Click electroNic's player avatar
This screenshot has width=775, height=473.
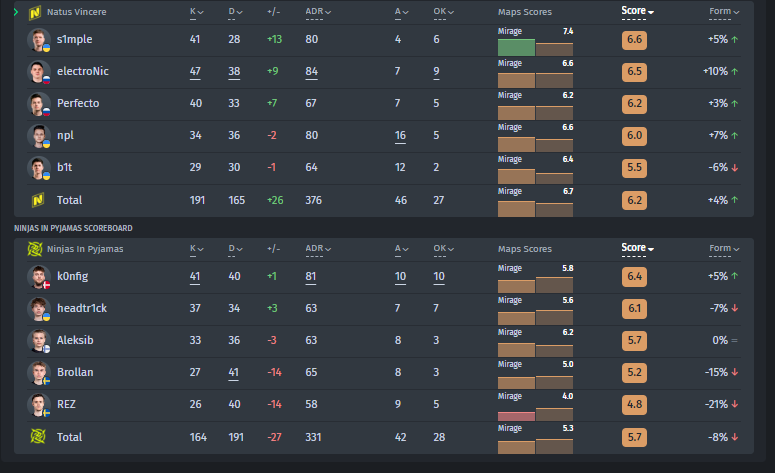[x=38, y=72]
